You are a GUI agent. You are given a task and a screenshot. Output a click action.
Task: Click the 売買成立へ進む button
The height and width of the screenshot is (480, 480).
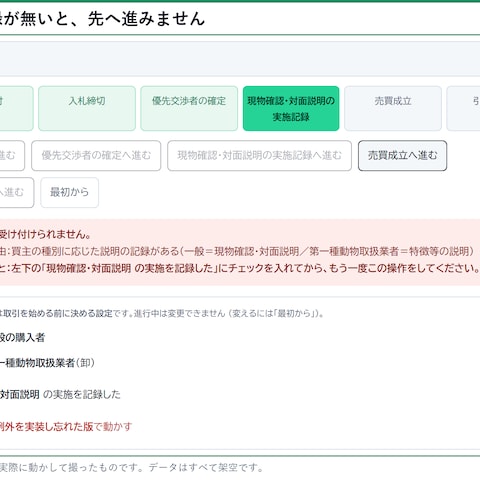402,156
